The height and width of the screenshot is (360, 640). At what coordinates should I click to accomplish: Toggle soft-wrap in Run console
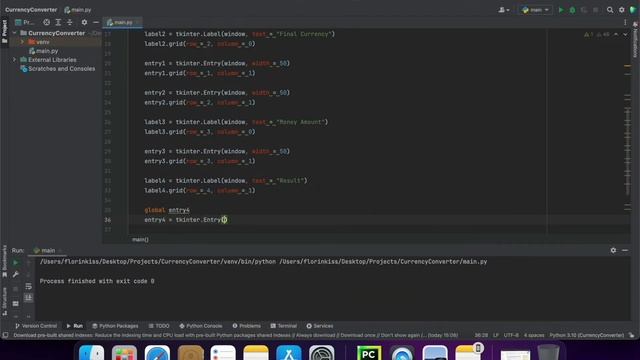pyautogui.click(x=28, y=287)
